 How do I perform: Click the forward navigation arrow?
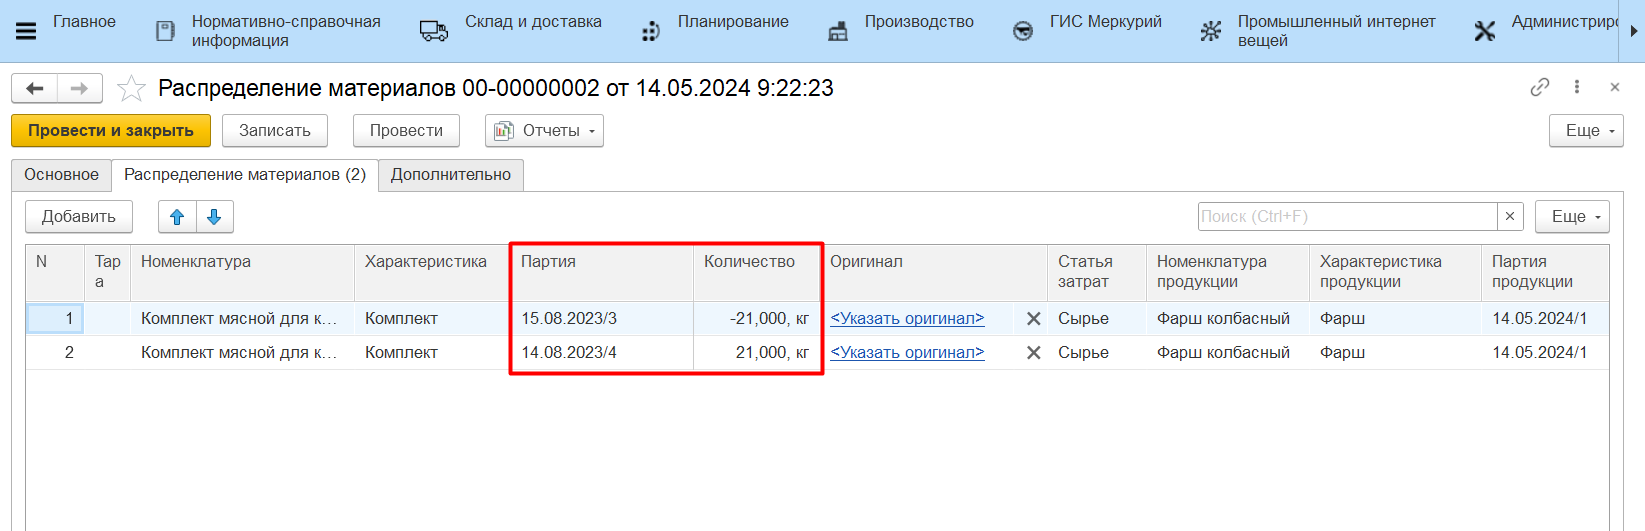pos(79,89)
